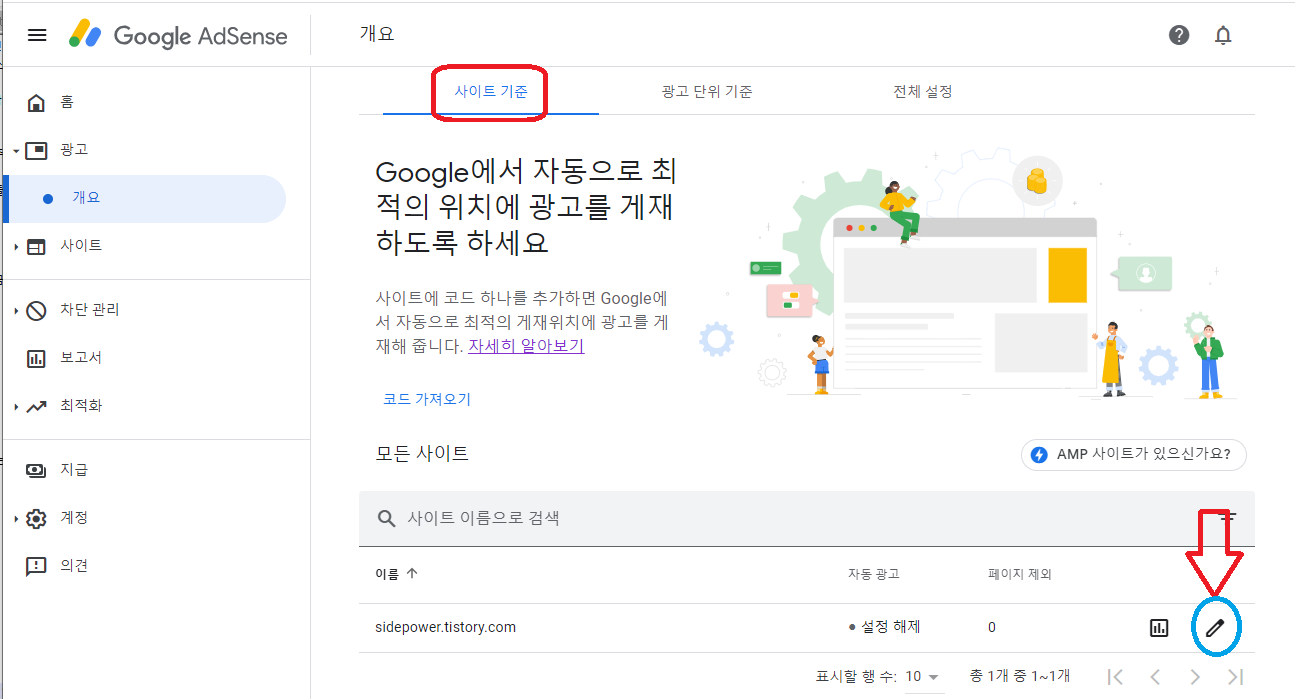This screenshot has width=1295, height=699.
Task: Open the notifications bell
Action: click(1223, 35)
